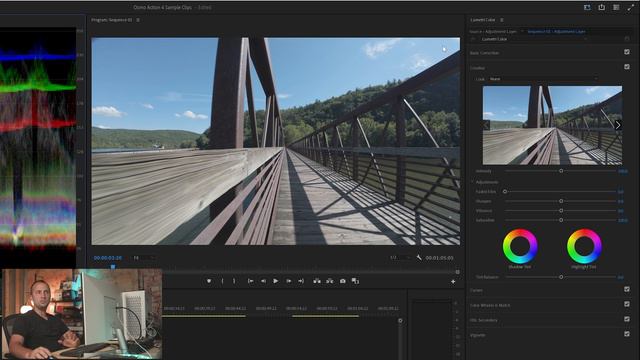This screenshot has width=640, height=360.
Task: Open the Lumetri Color effect selector dropdown
Action: (534, 39)
